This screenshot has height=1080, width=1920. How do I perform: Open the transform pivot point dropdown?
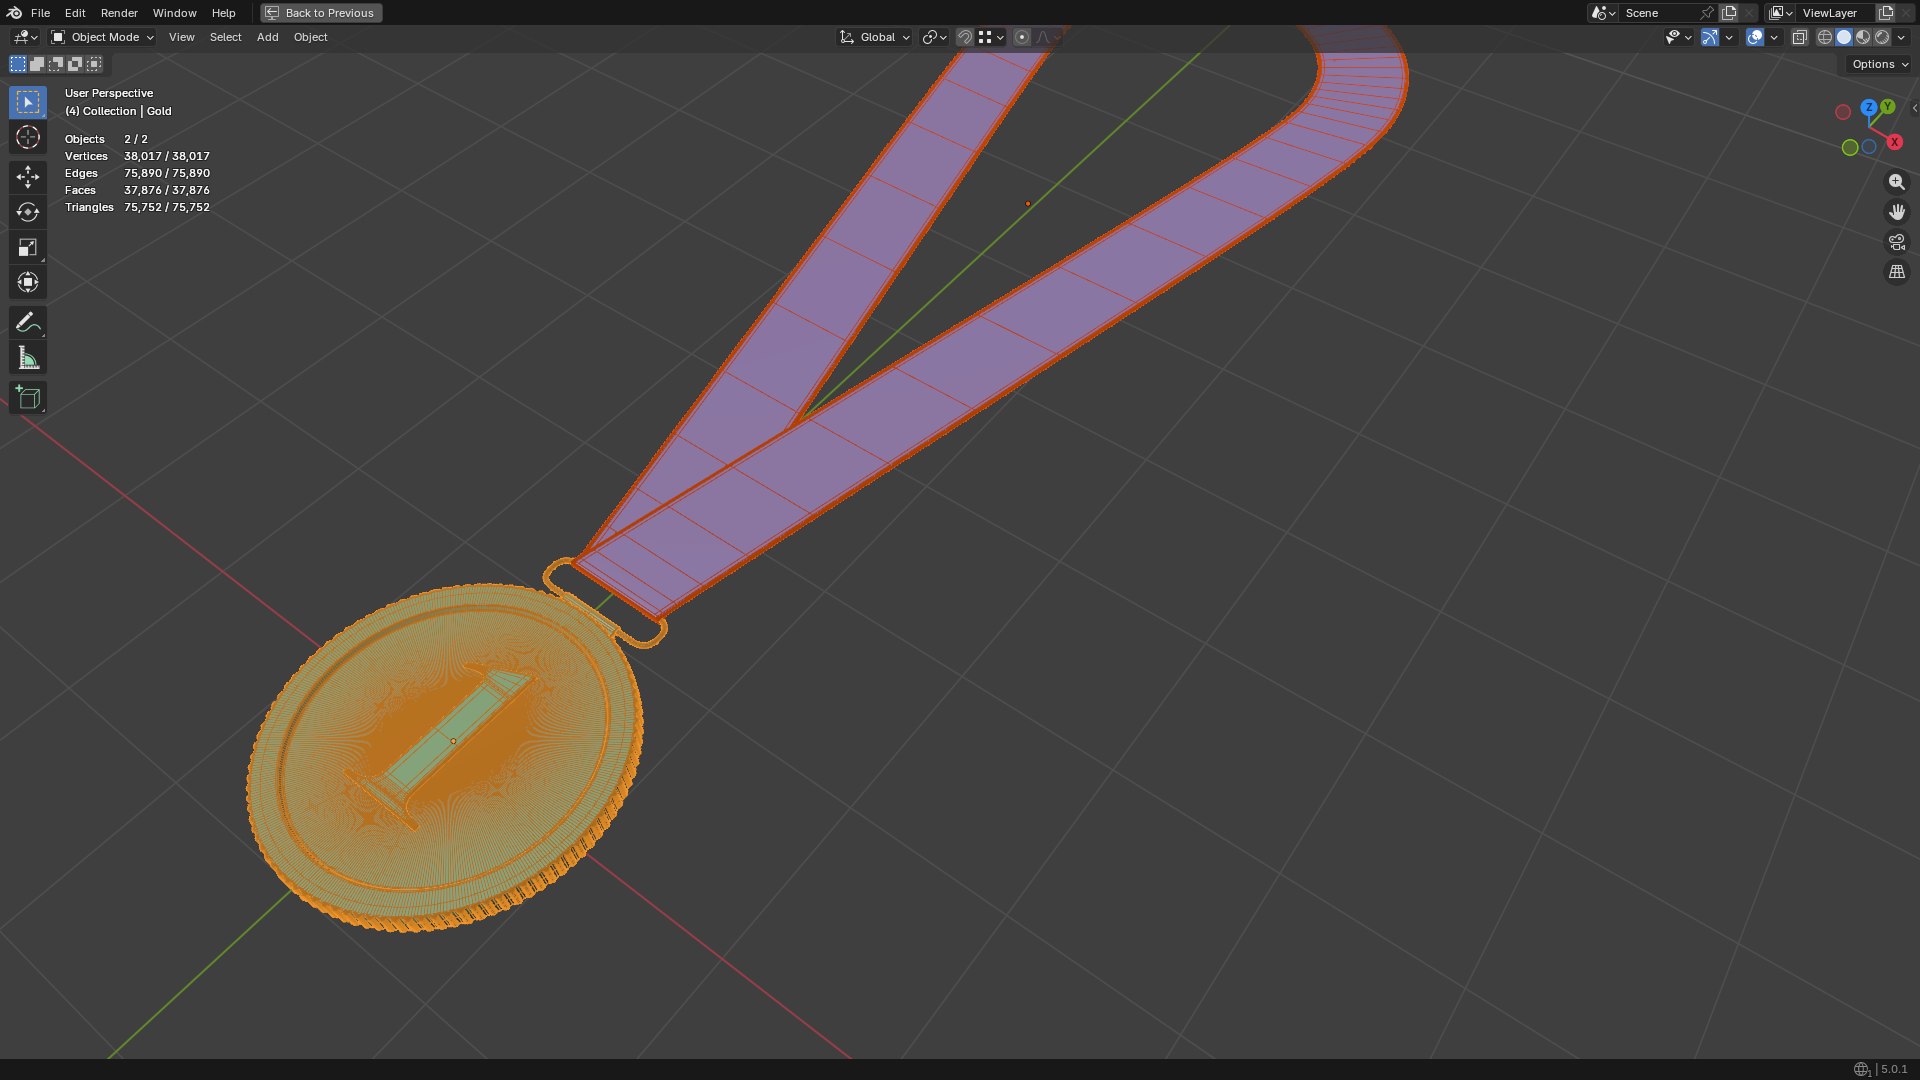(934, 37)
